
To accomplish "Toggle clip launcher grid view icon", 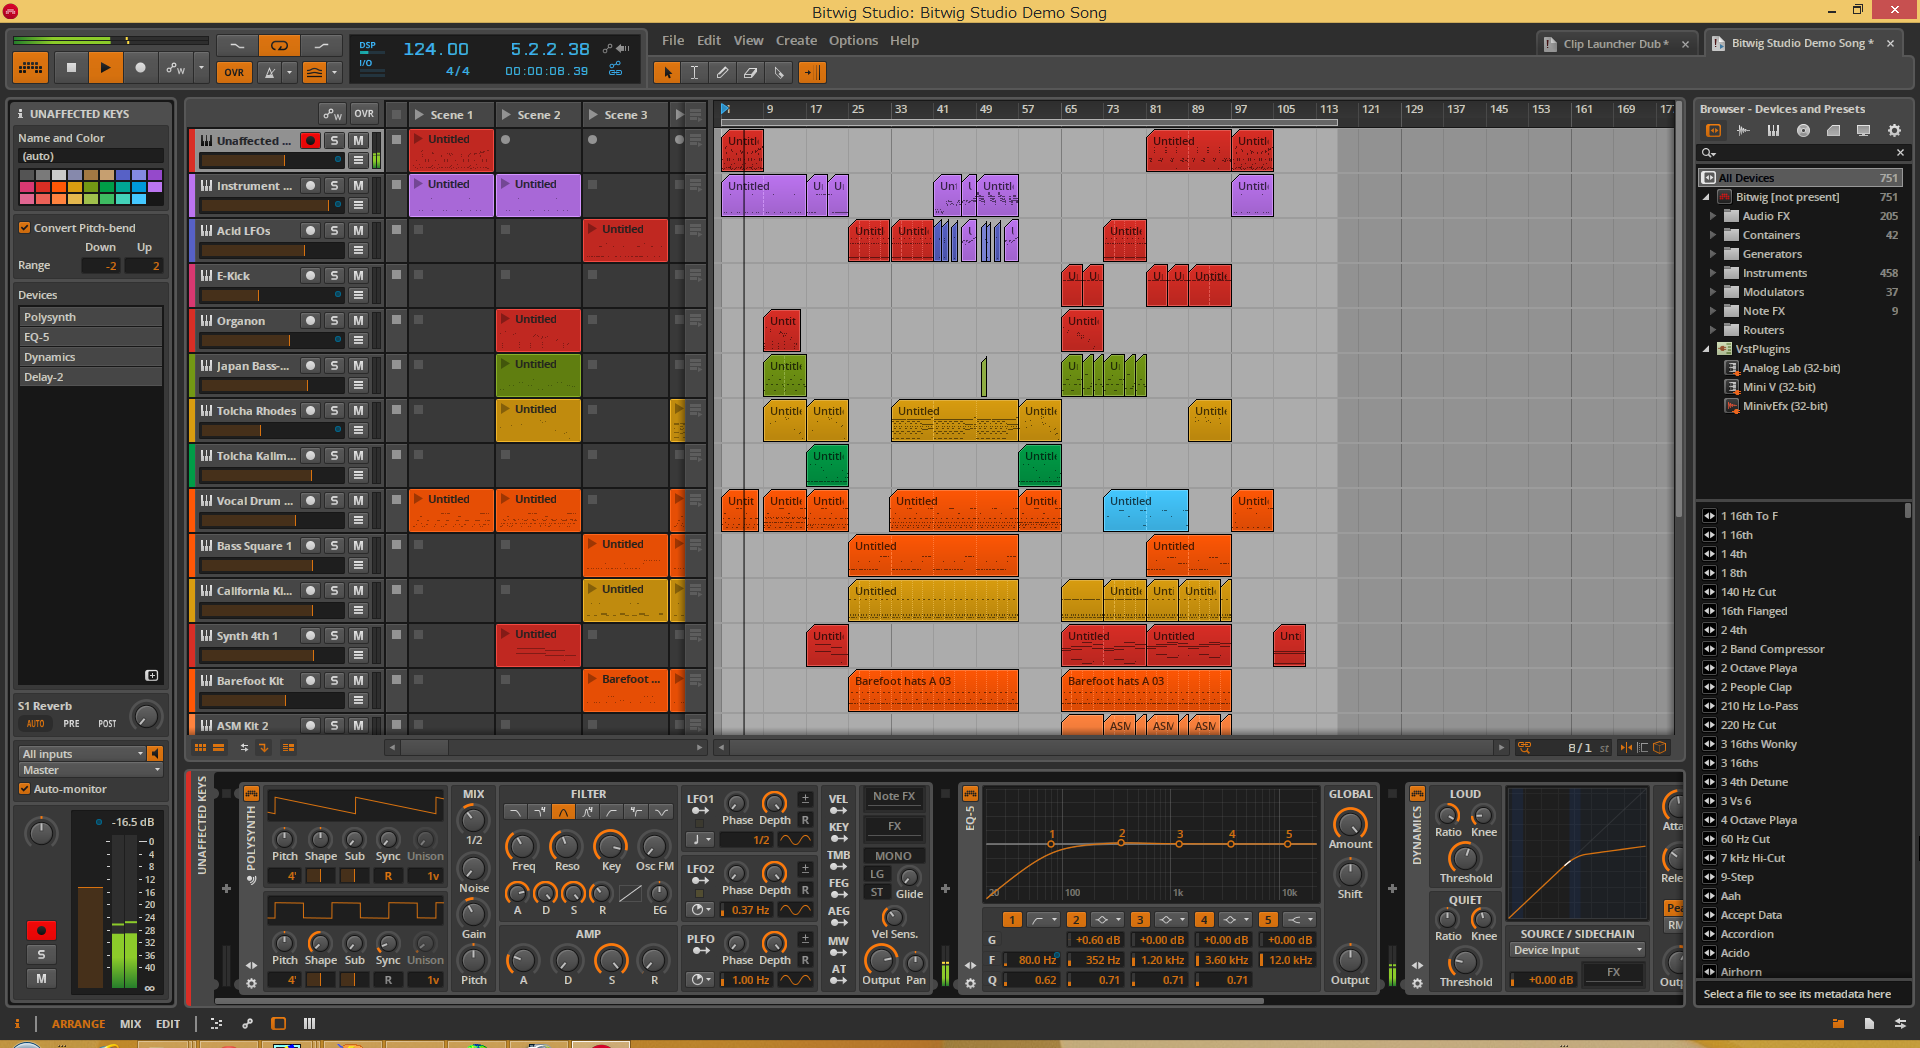I will [x=200, y=747].
